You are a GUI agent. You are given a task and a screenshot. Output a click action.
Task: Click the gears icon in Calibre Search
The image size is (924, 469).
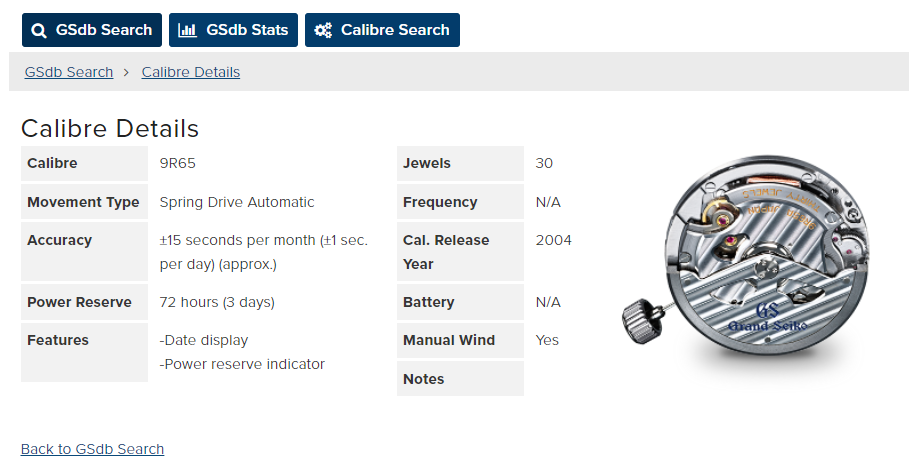click(x=323, y=30)
